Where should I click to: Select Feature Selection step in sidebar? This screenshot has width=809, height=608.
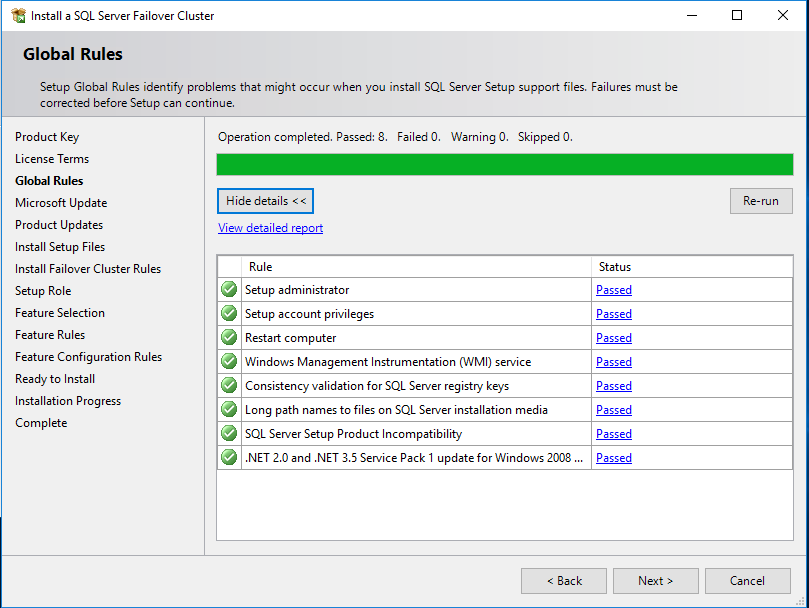[60, 313]
